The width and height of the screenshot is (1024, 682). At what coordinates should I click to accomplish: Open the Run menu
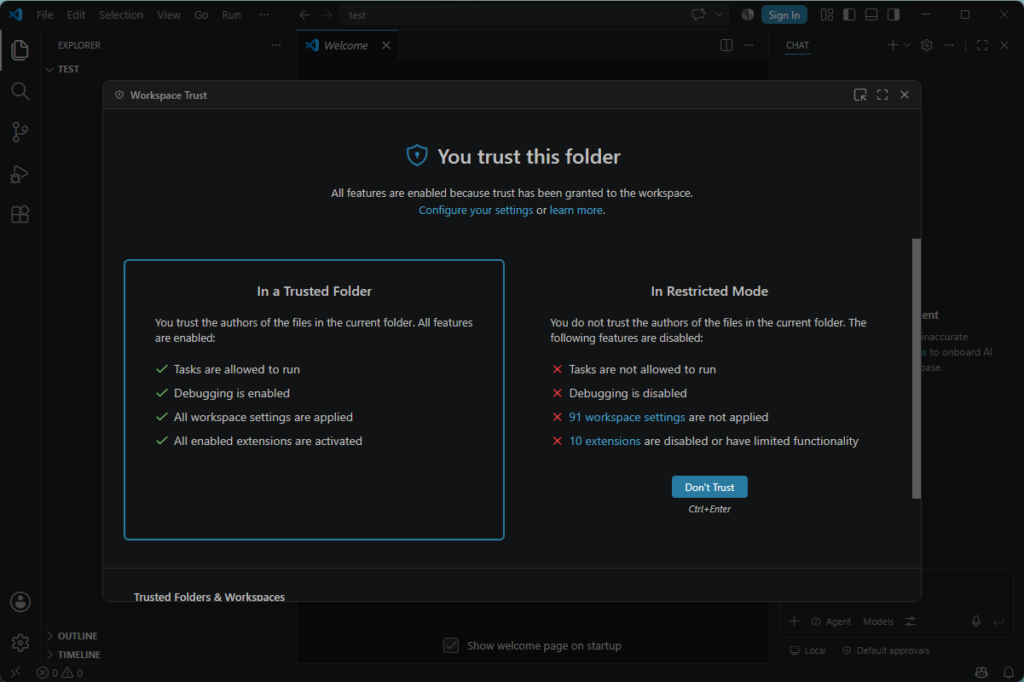pos(231,14)
